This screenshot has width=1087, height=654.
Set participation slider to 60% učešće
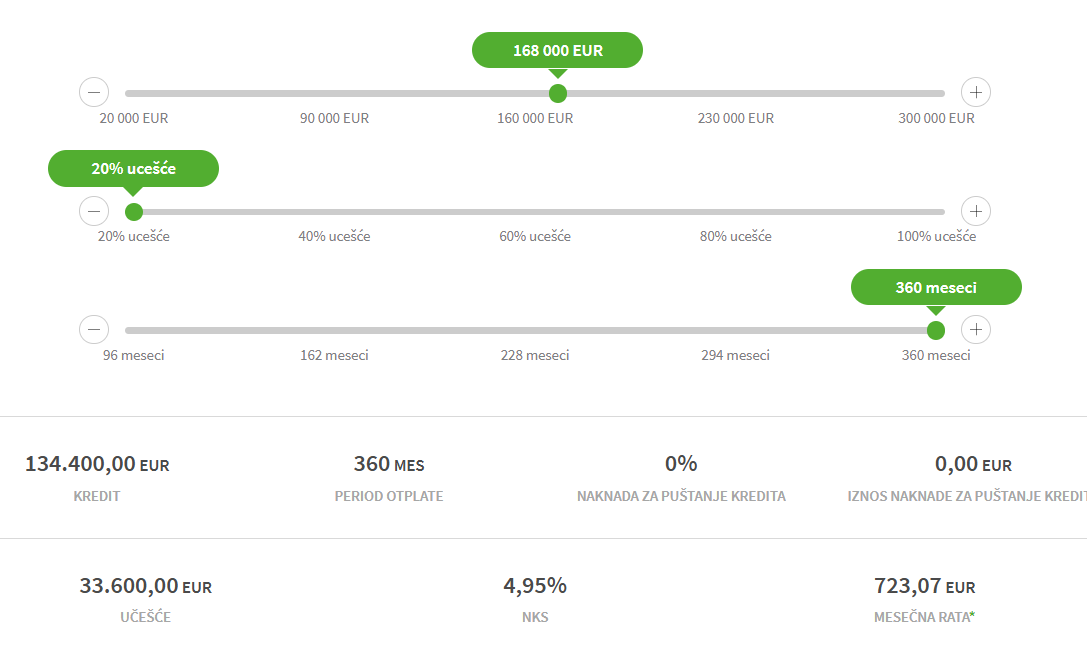click(x=535, y=211)
